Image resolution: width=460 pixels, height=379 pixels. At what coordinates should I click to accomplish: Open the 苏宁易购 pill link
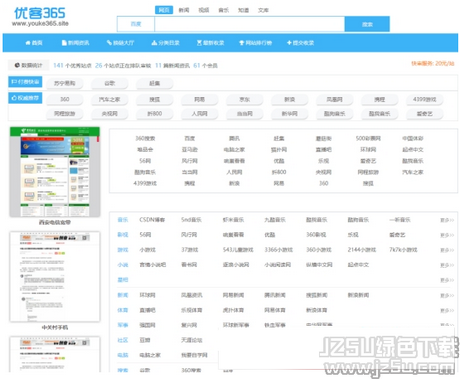(65, 83)
